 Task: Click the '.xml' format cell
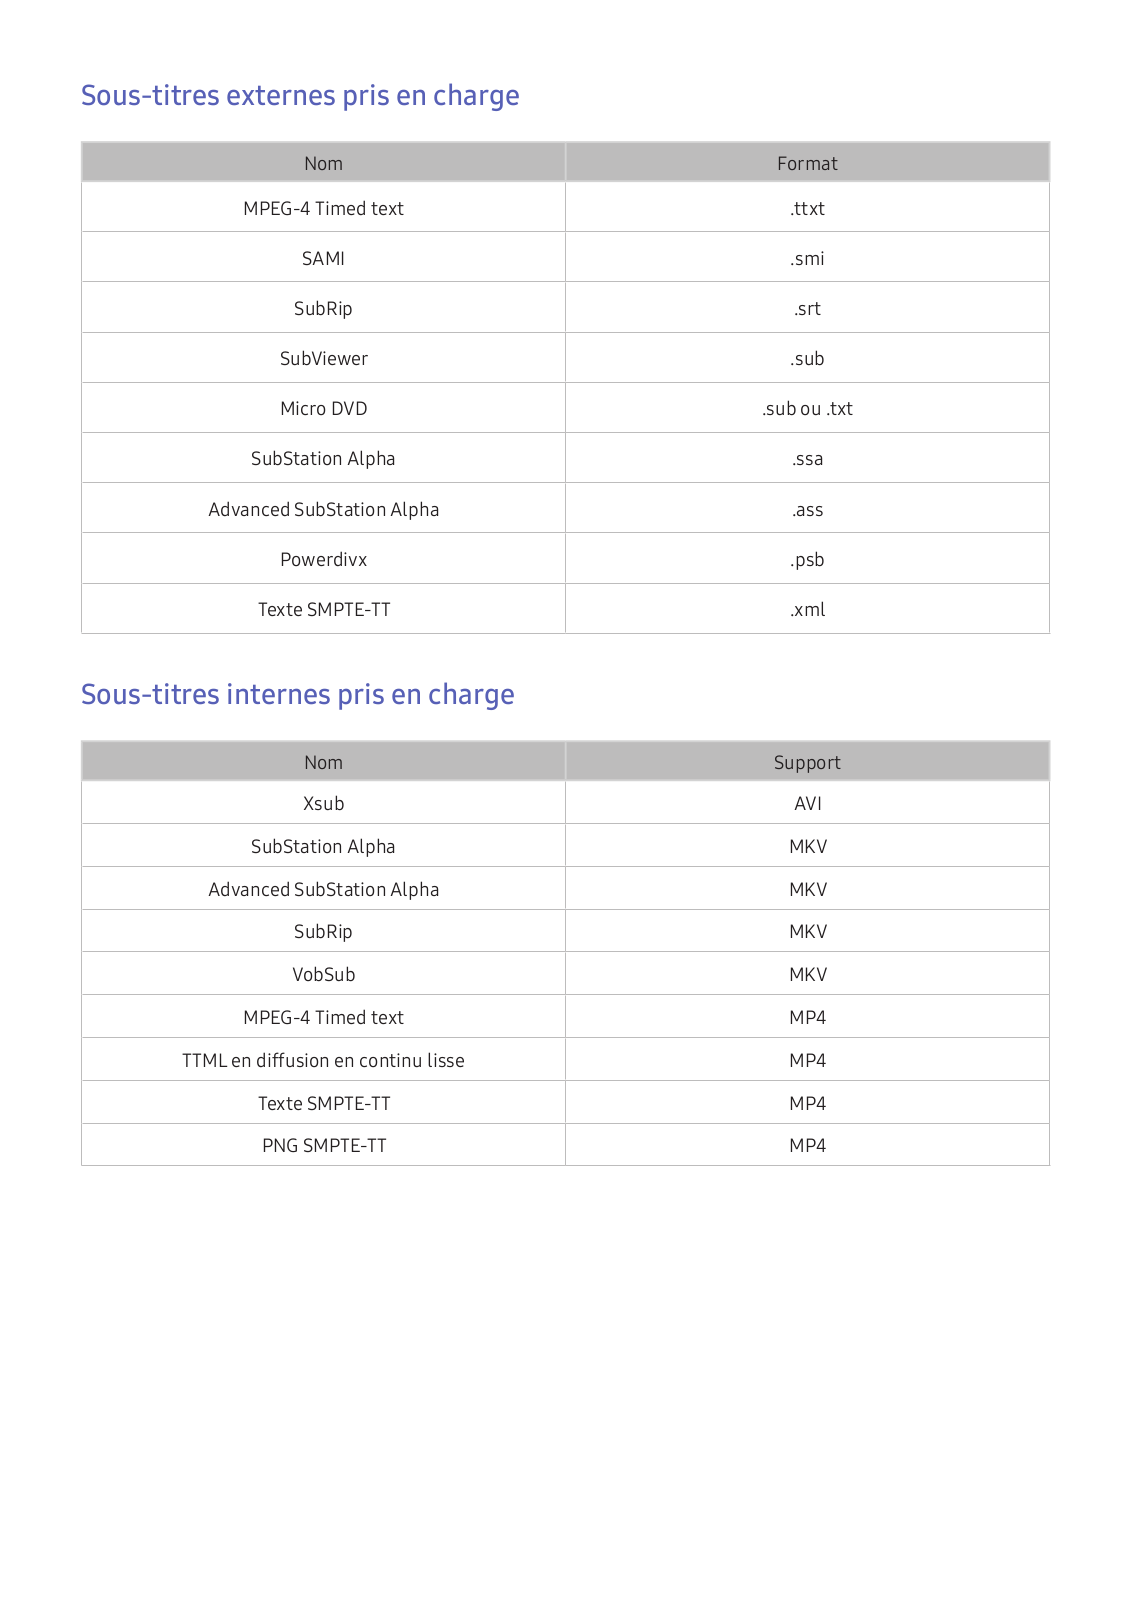pyautogui.click(x=807, y=609)
